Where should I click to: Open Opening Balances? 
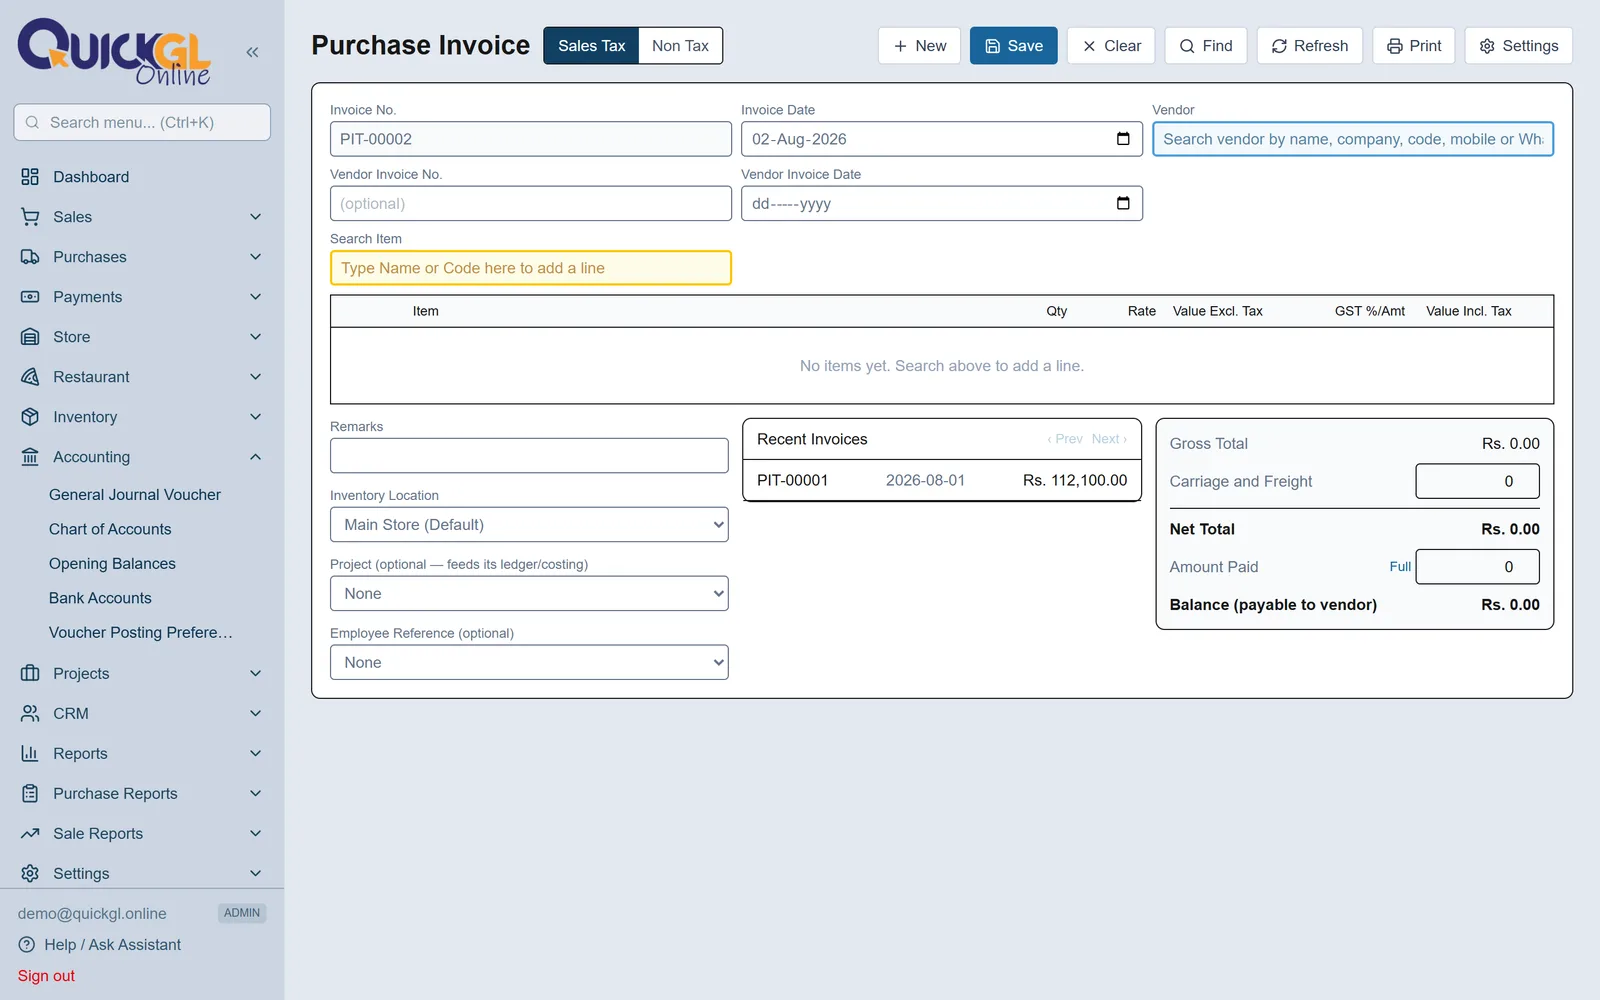(x=112, y=564)
